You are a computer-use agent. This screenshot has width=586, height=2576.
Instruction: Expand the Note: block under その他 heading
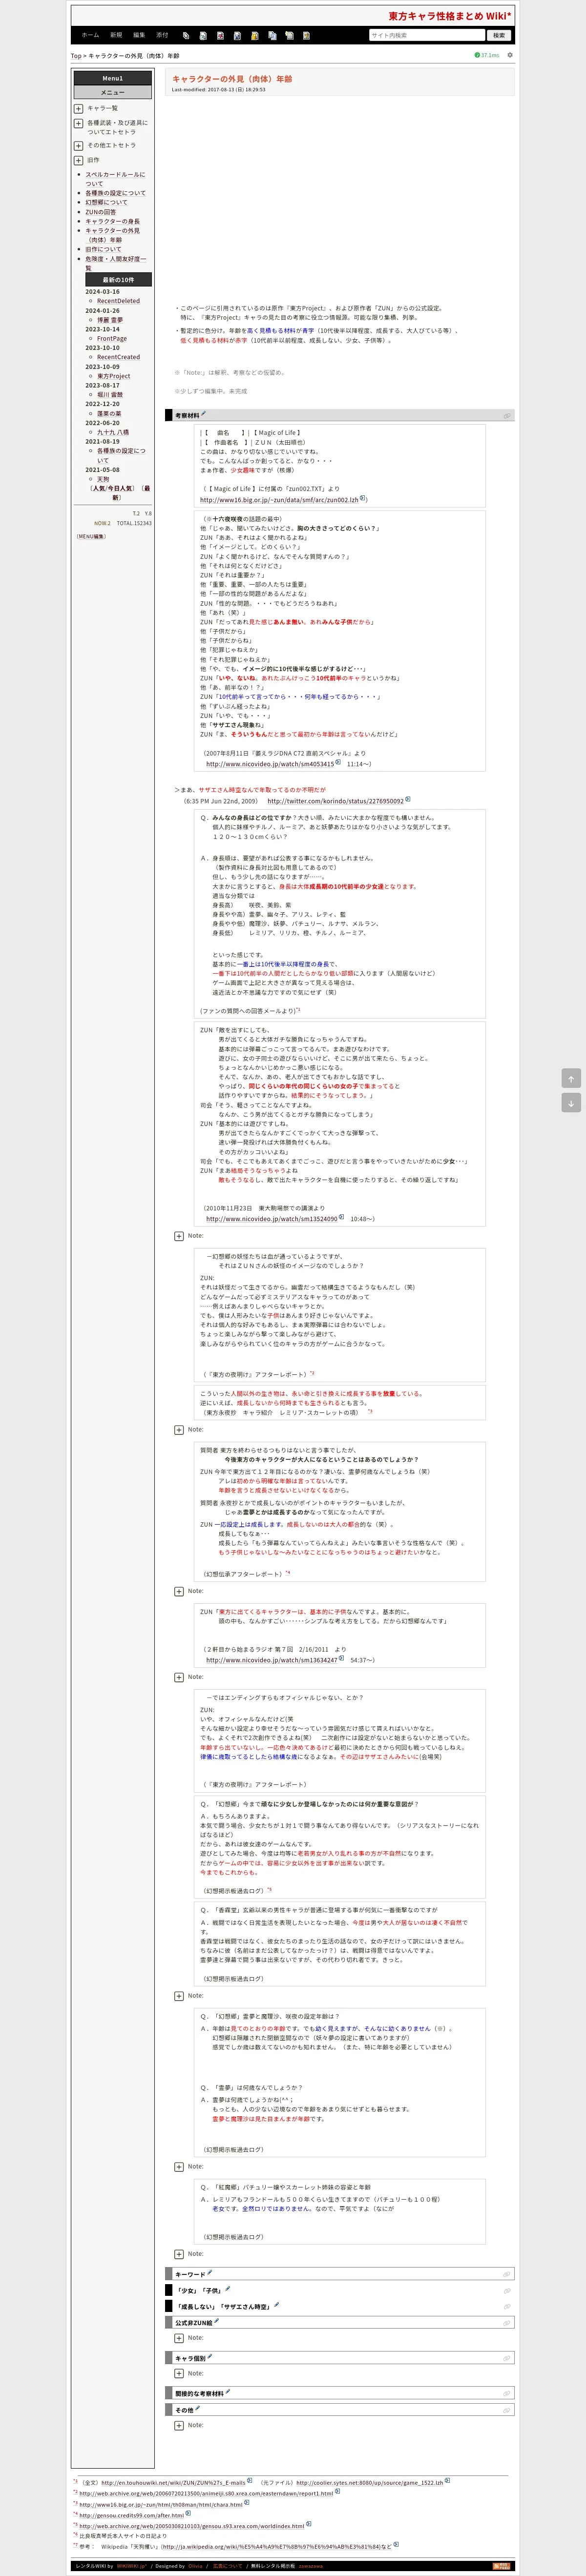point(179,2425)
